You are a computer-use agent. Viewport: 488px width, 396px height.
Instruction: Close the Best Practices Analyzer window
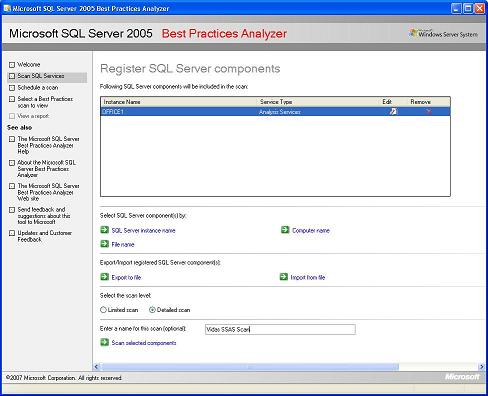coord(480,8)
